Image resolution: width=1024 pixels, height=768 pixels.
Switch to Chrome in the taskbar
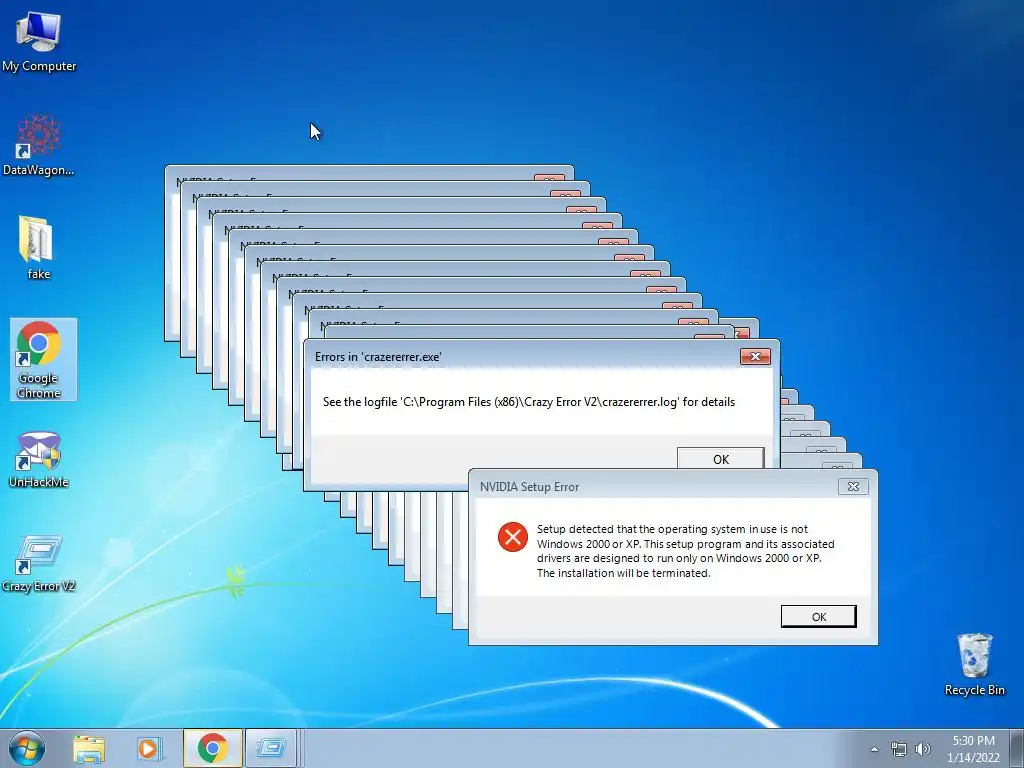tap(212, 748)
